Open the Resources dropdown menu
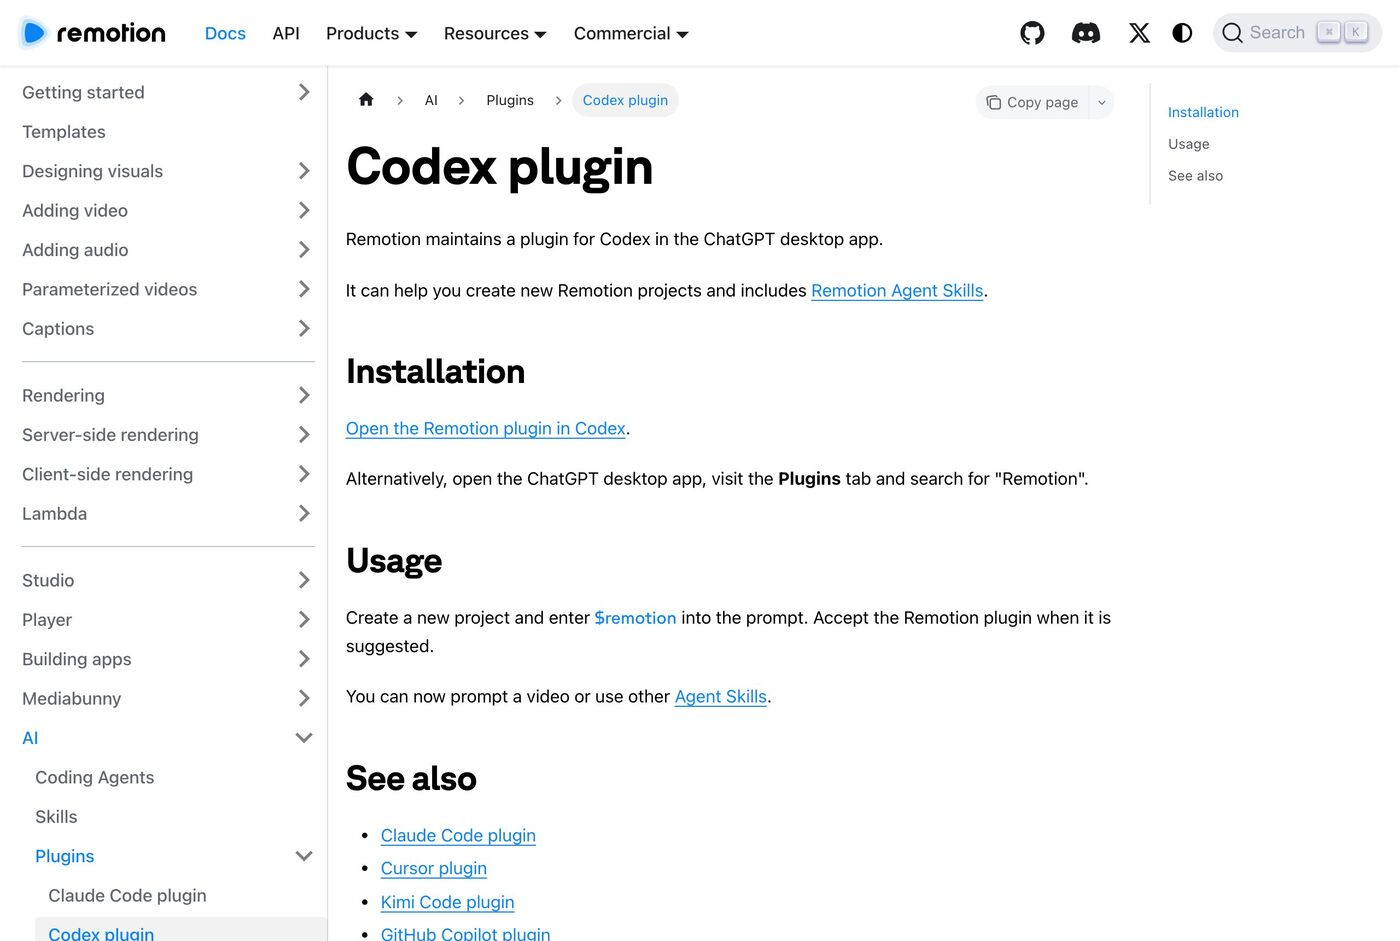The height and width of the screenshot is (941, 1400). (495, 33)
